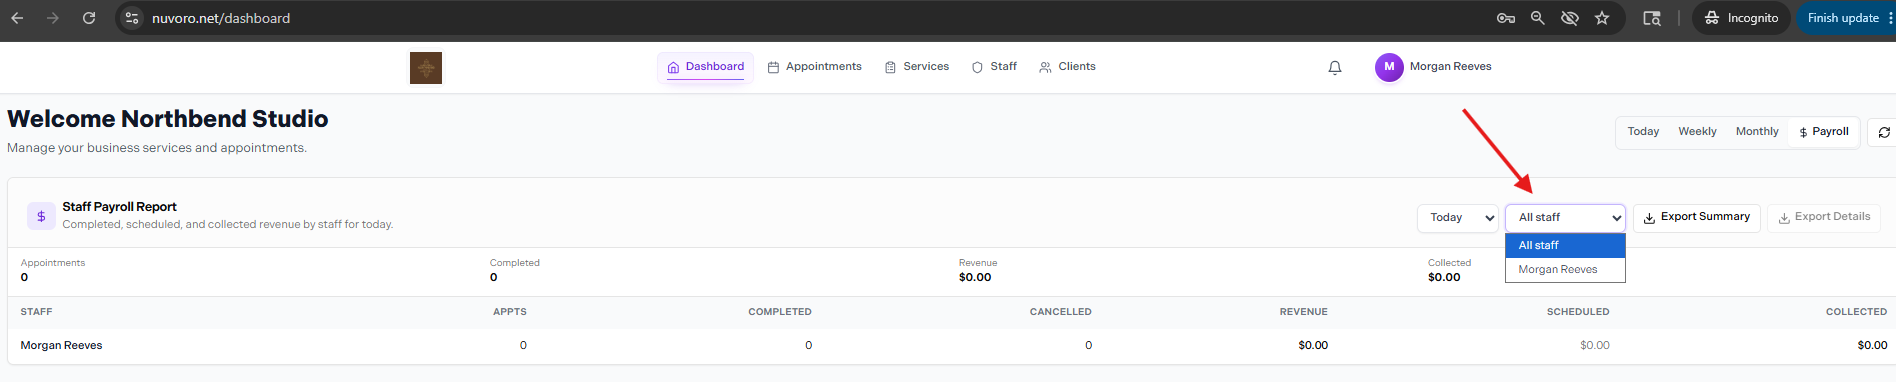1896x382 pixels.
Task: Select the Payroll view tab
Action: click(x=1824, y=132)
